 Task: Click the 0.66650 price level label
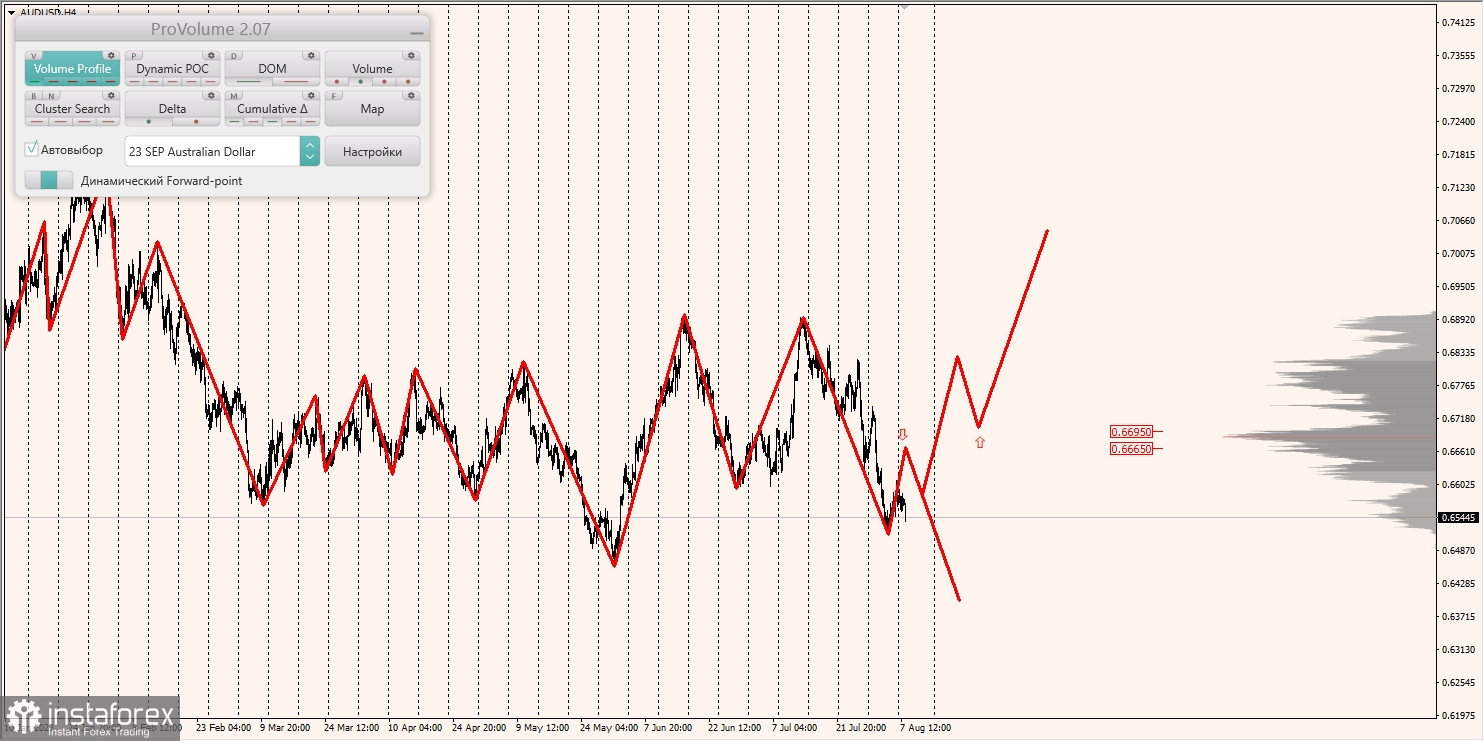click(x=1131, y=449)
